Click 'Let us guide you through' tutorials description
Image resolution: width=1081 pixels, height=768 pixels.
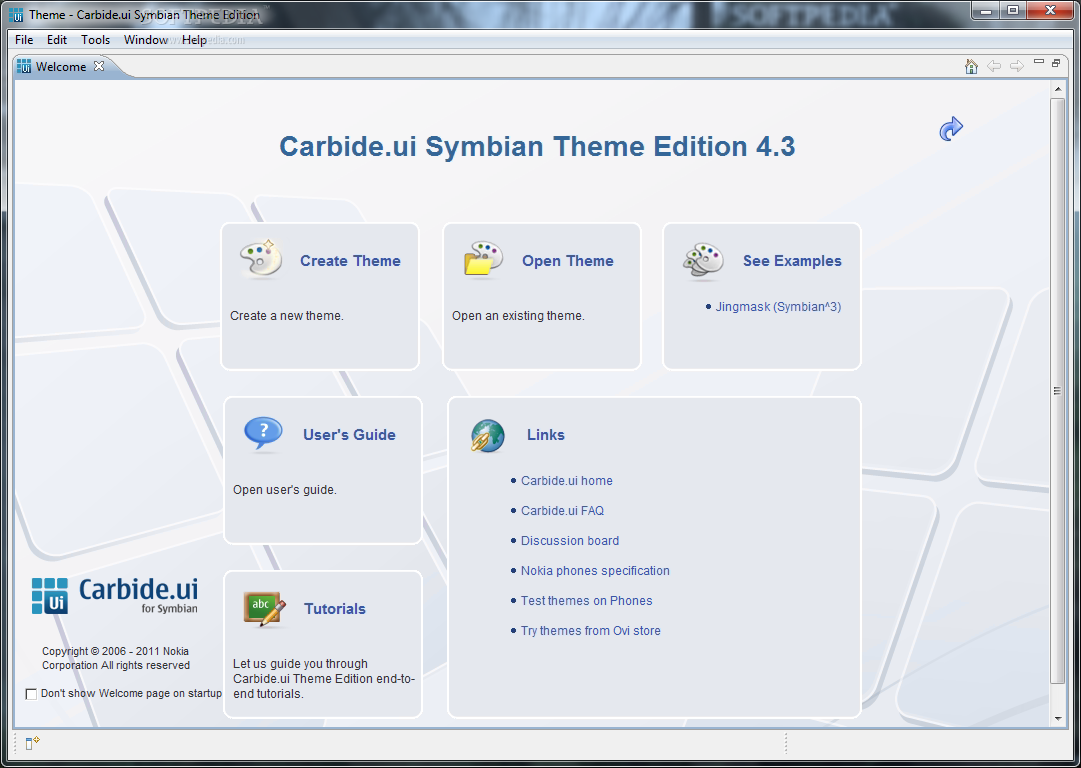324,679
